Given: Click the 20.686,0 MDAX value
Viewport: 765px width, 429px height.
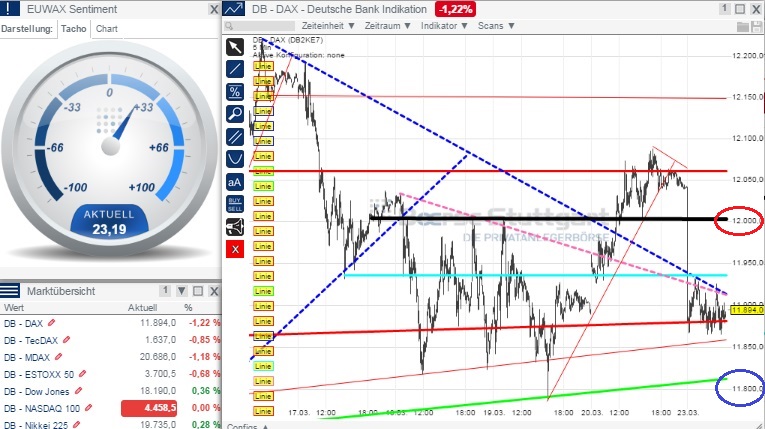Looking at the screenshot, I should click(x=157, y=357).
